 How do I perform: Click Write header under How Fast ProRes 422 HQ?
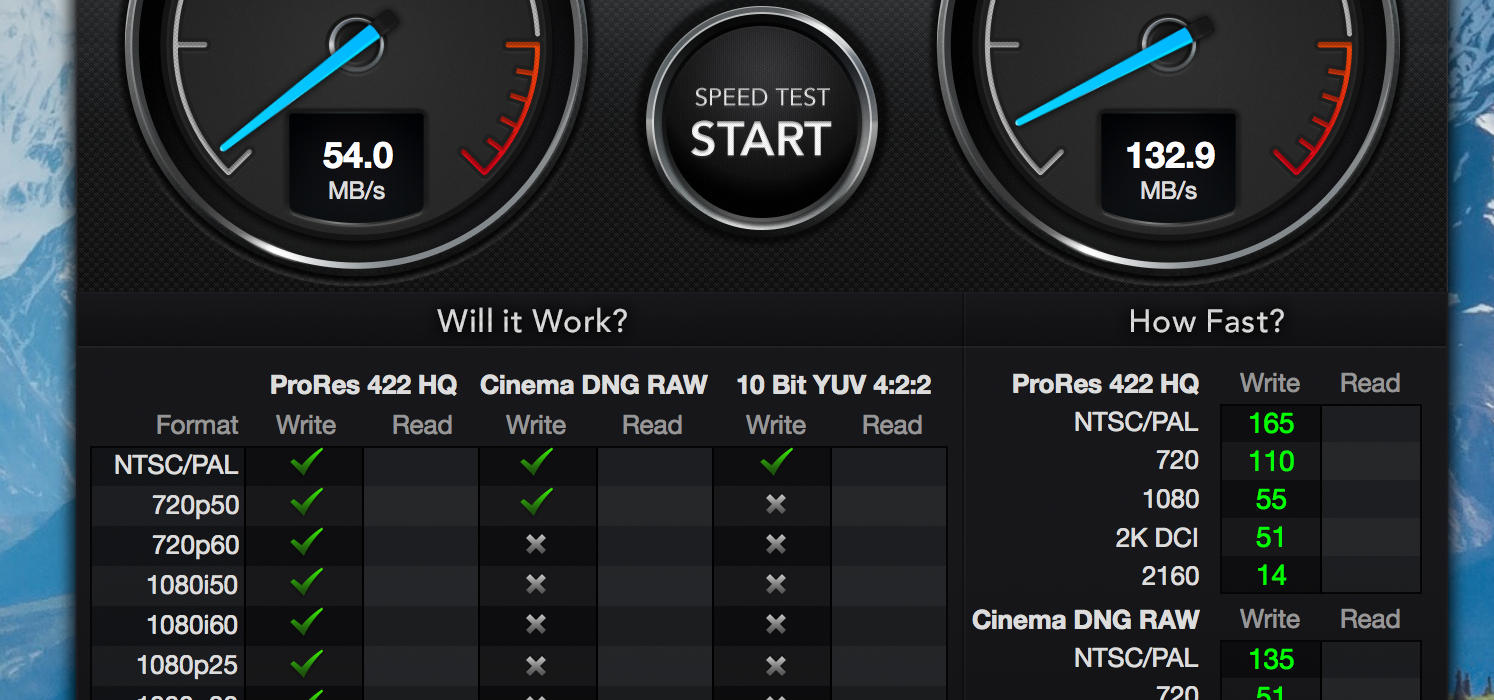1270,383
